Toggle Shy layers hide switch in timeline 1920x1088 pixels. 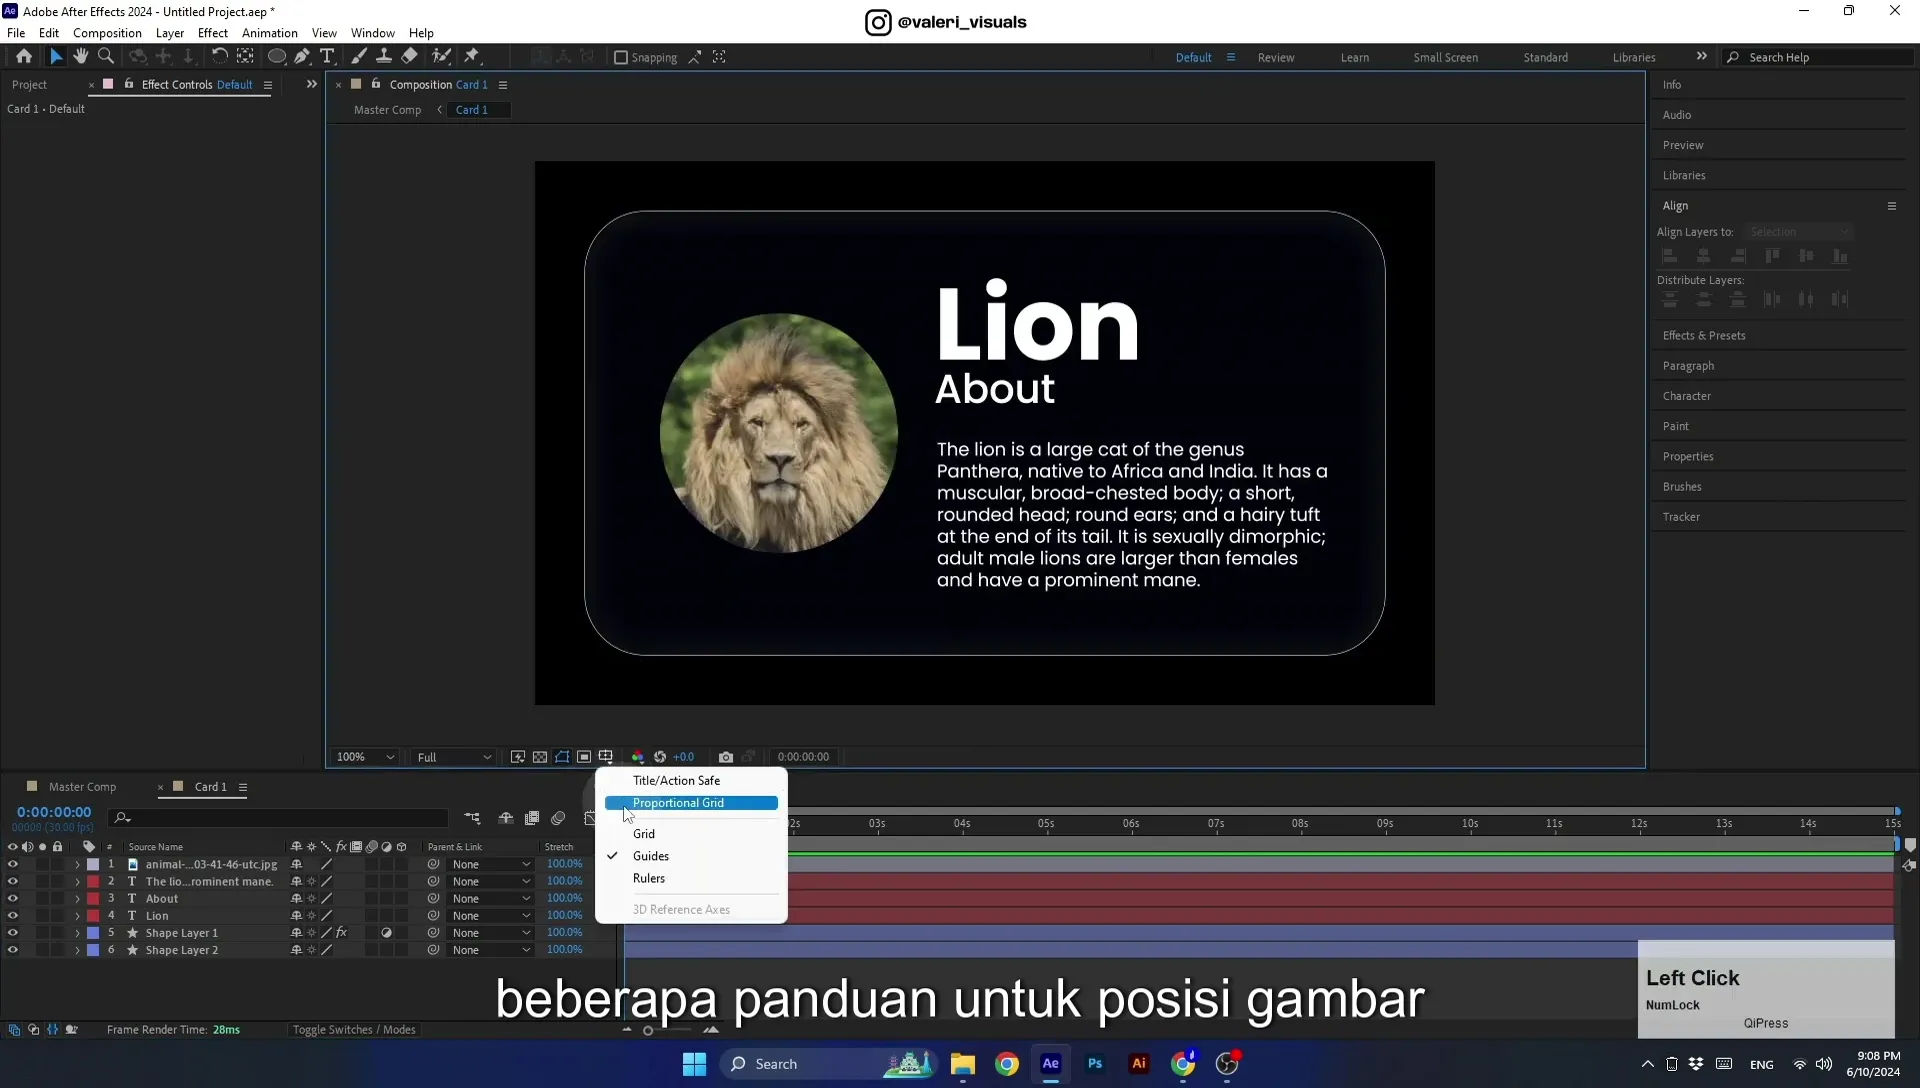[x=506, y=818]
